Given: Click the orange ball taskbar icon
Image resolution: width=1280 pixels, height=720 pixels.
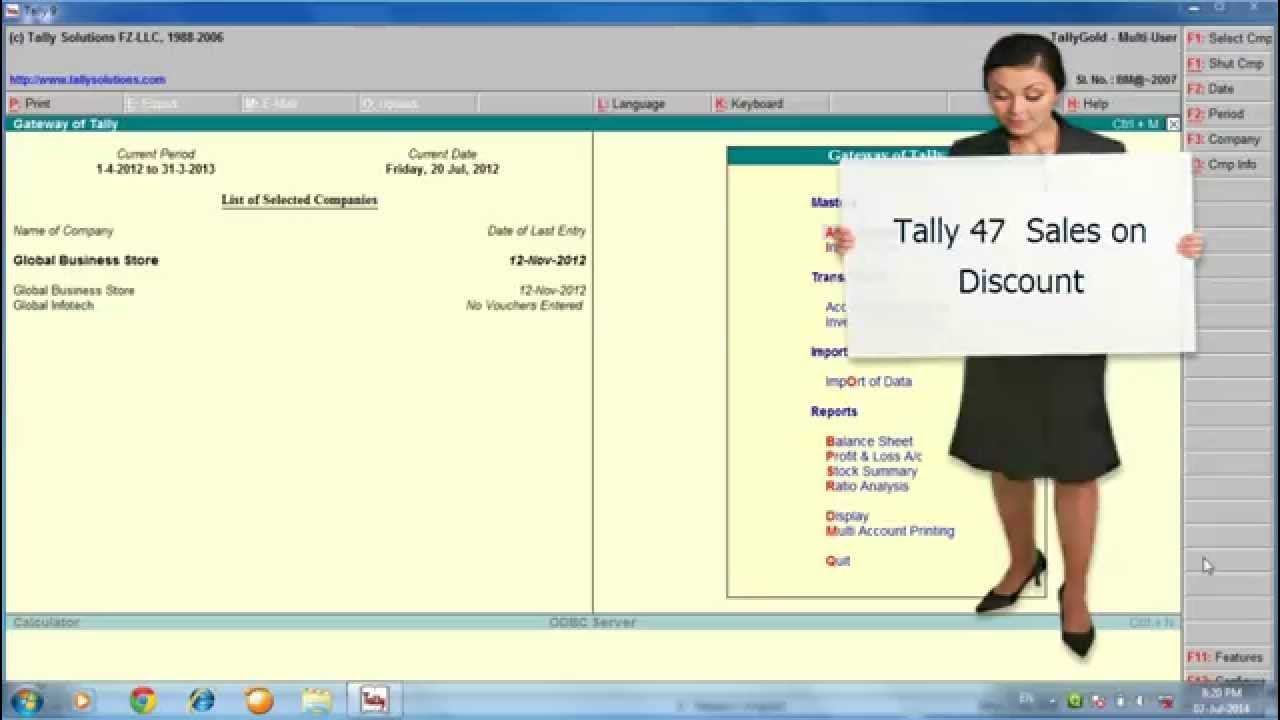Looking at the screenshot, I should (259, 700).
